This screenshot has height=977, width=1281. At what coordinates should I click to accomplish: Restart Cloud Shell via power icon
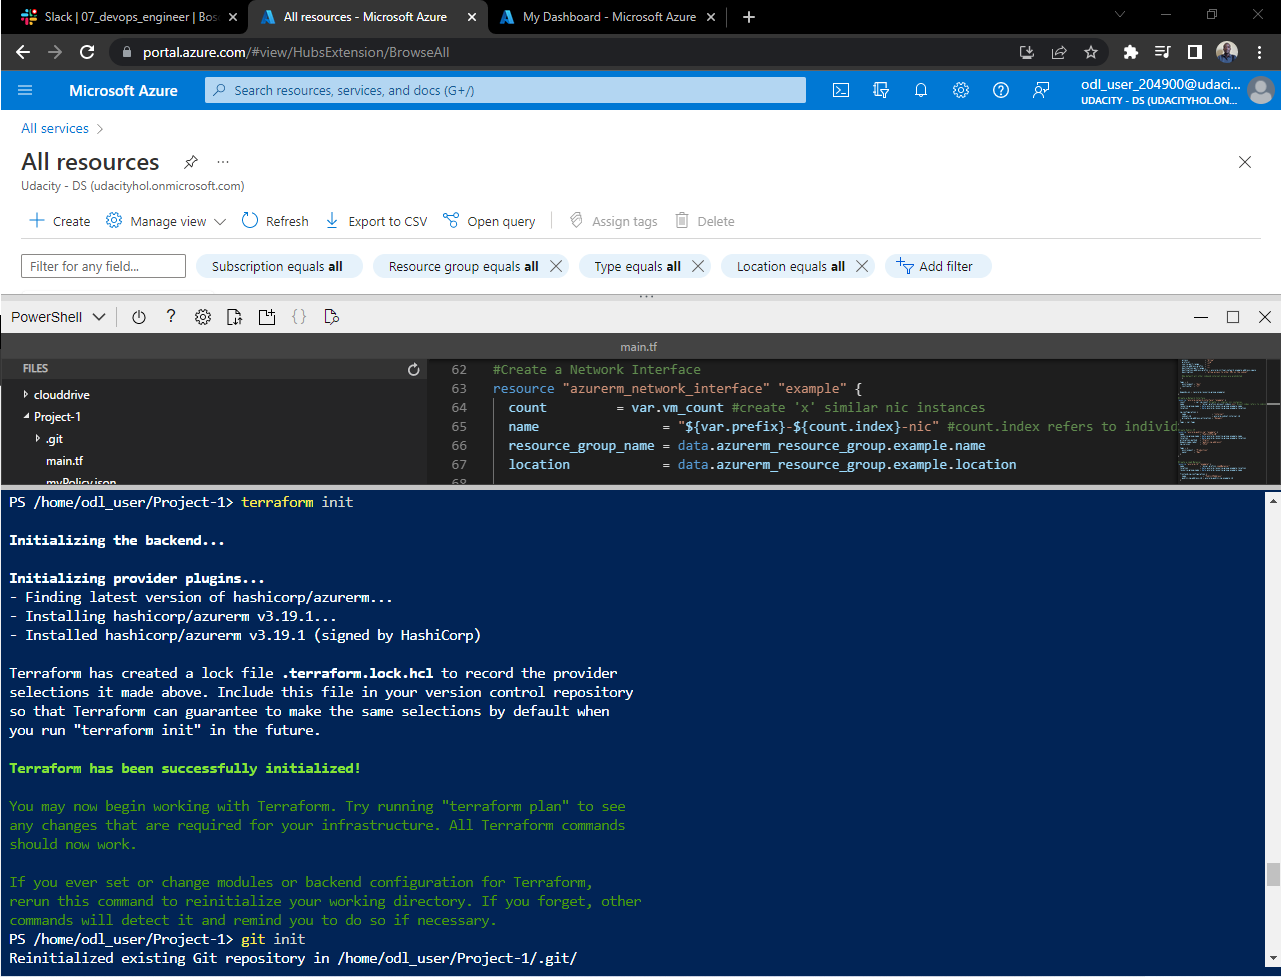tap(139, 316)
